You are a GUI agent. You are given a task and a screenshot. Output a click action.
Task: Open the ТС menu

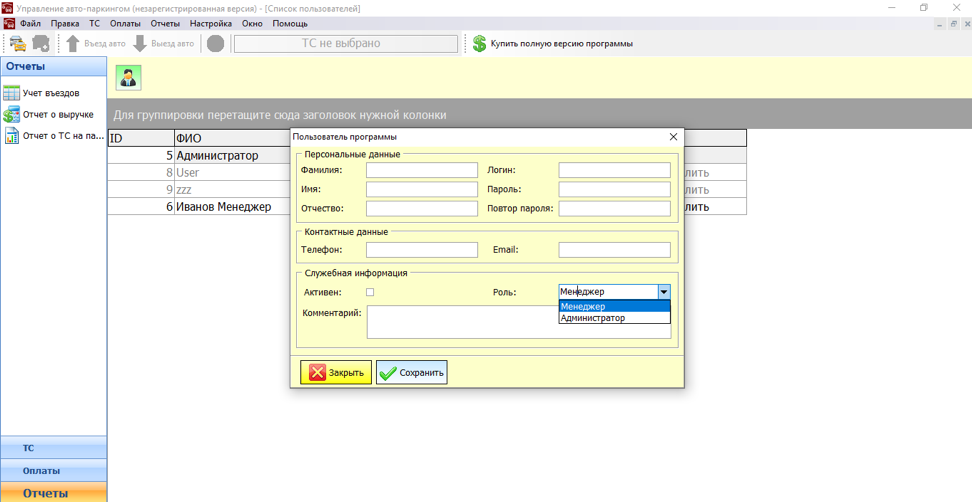[x=94, y=24]
